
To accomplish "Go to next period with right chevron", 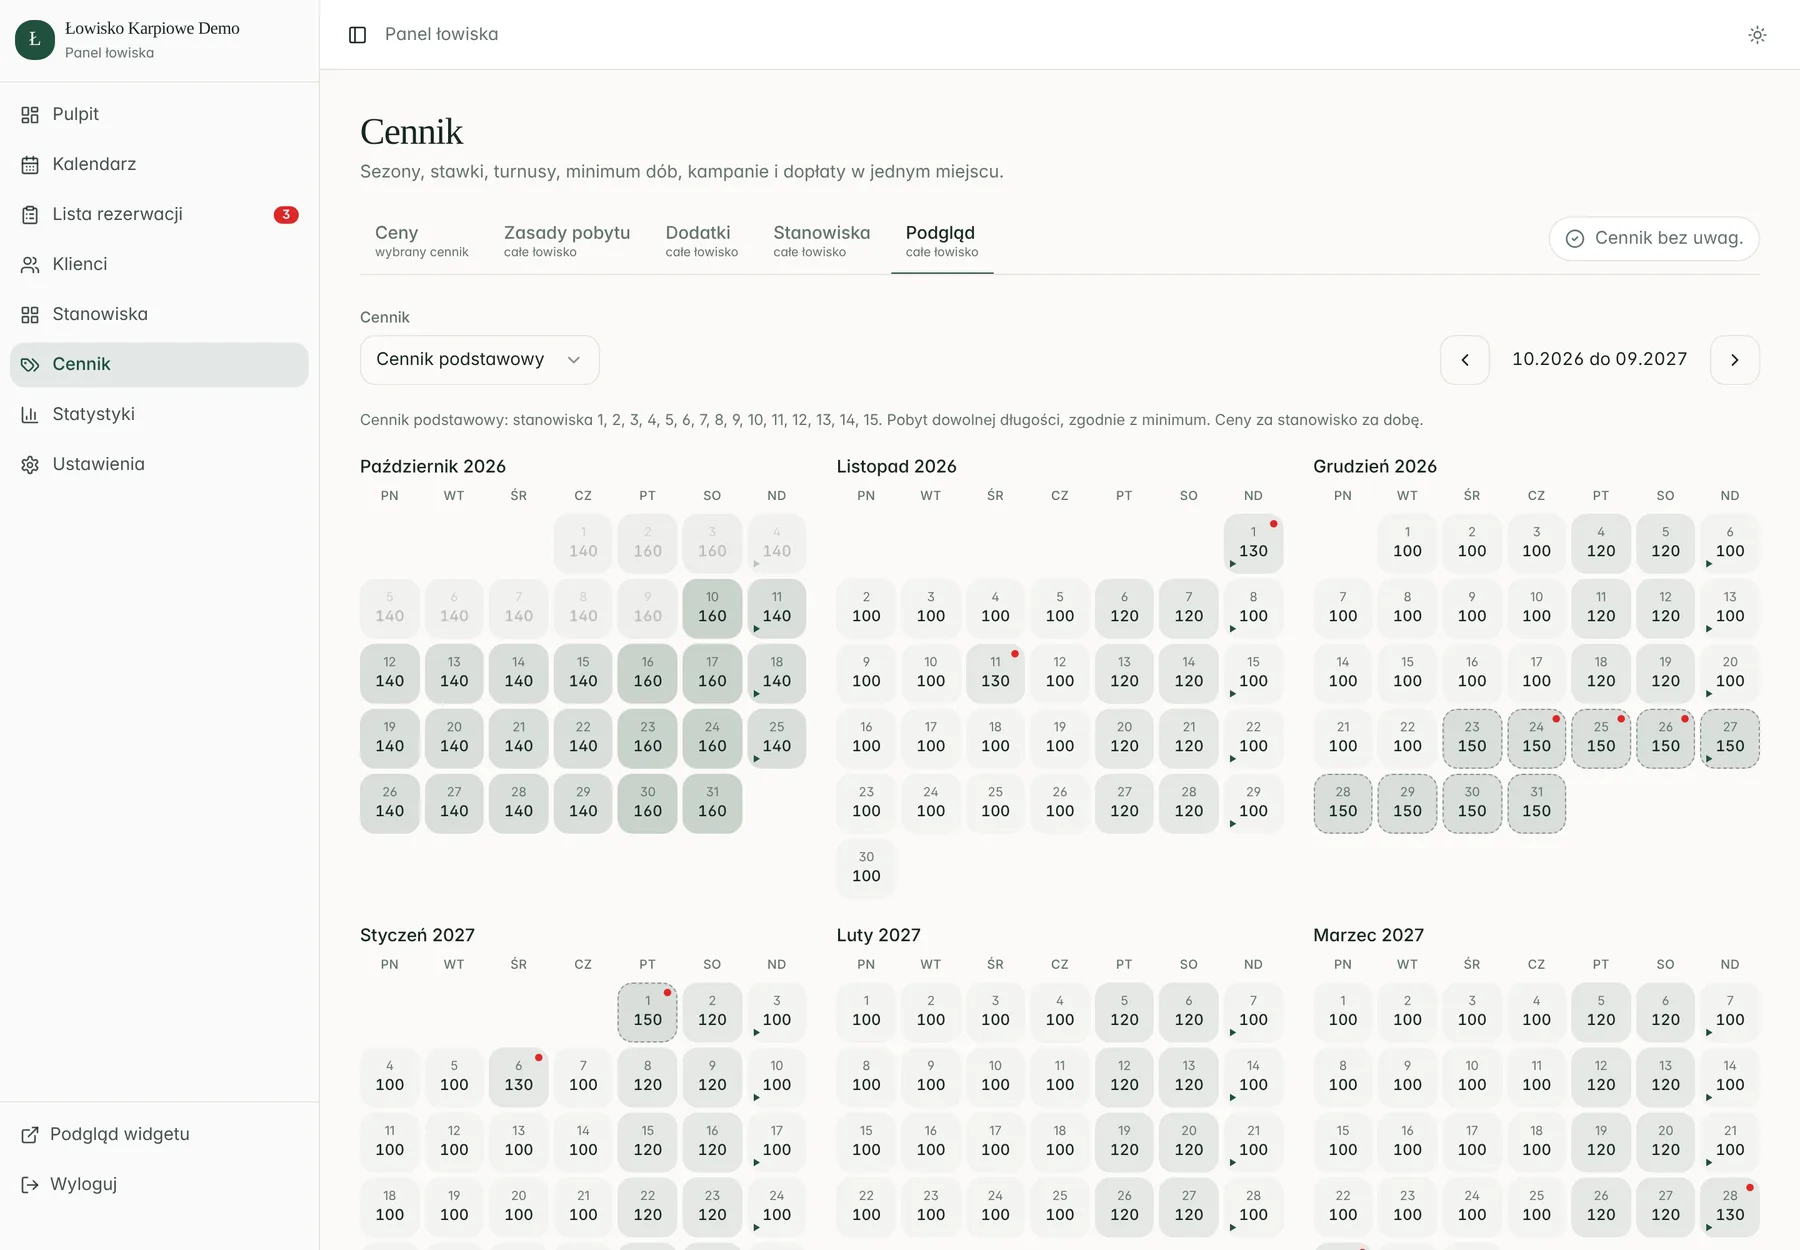I will (1735, 360).
